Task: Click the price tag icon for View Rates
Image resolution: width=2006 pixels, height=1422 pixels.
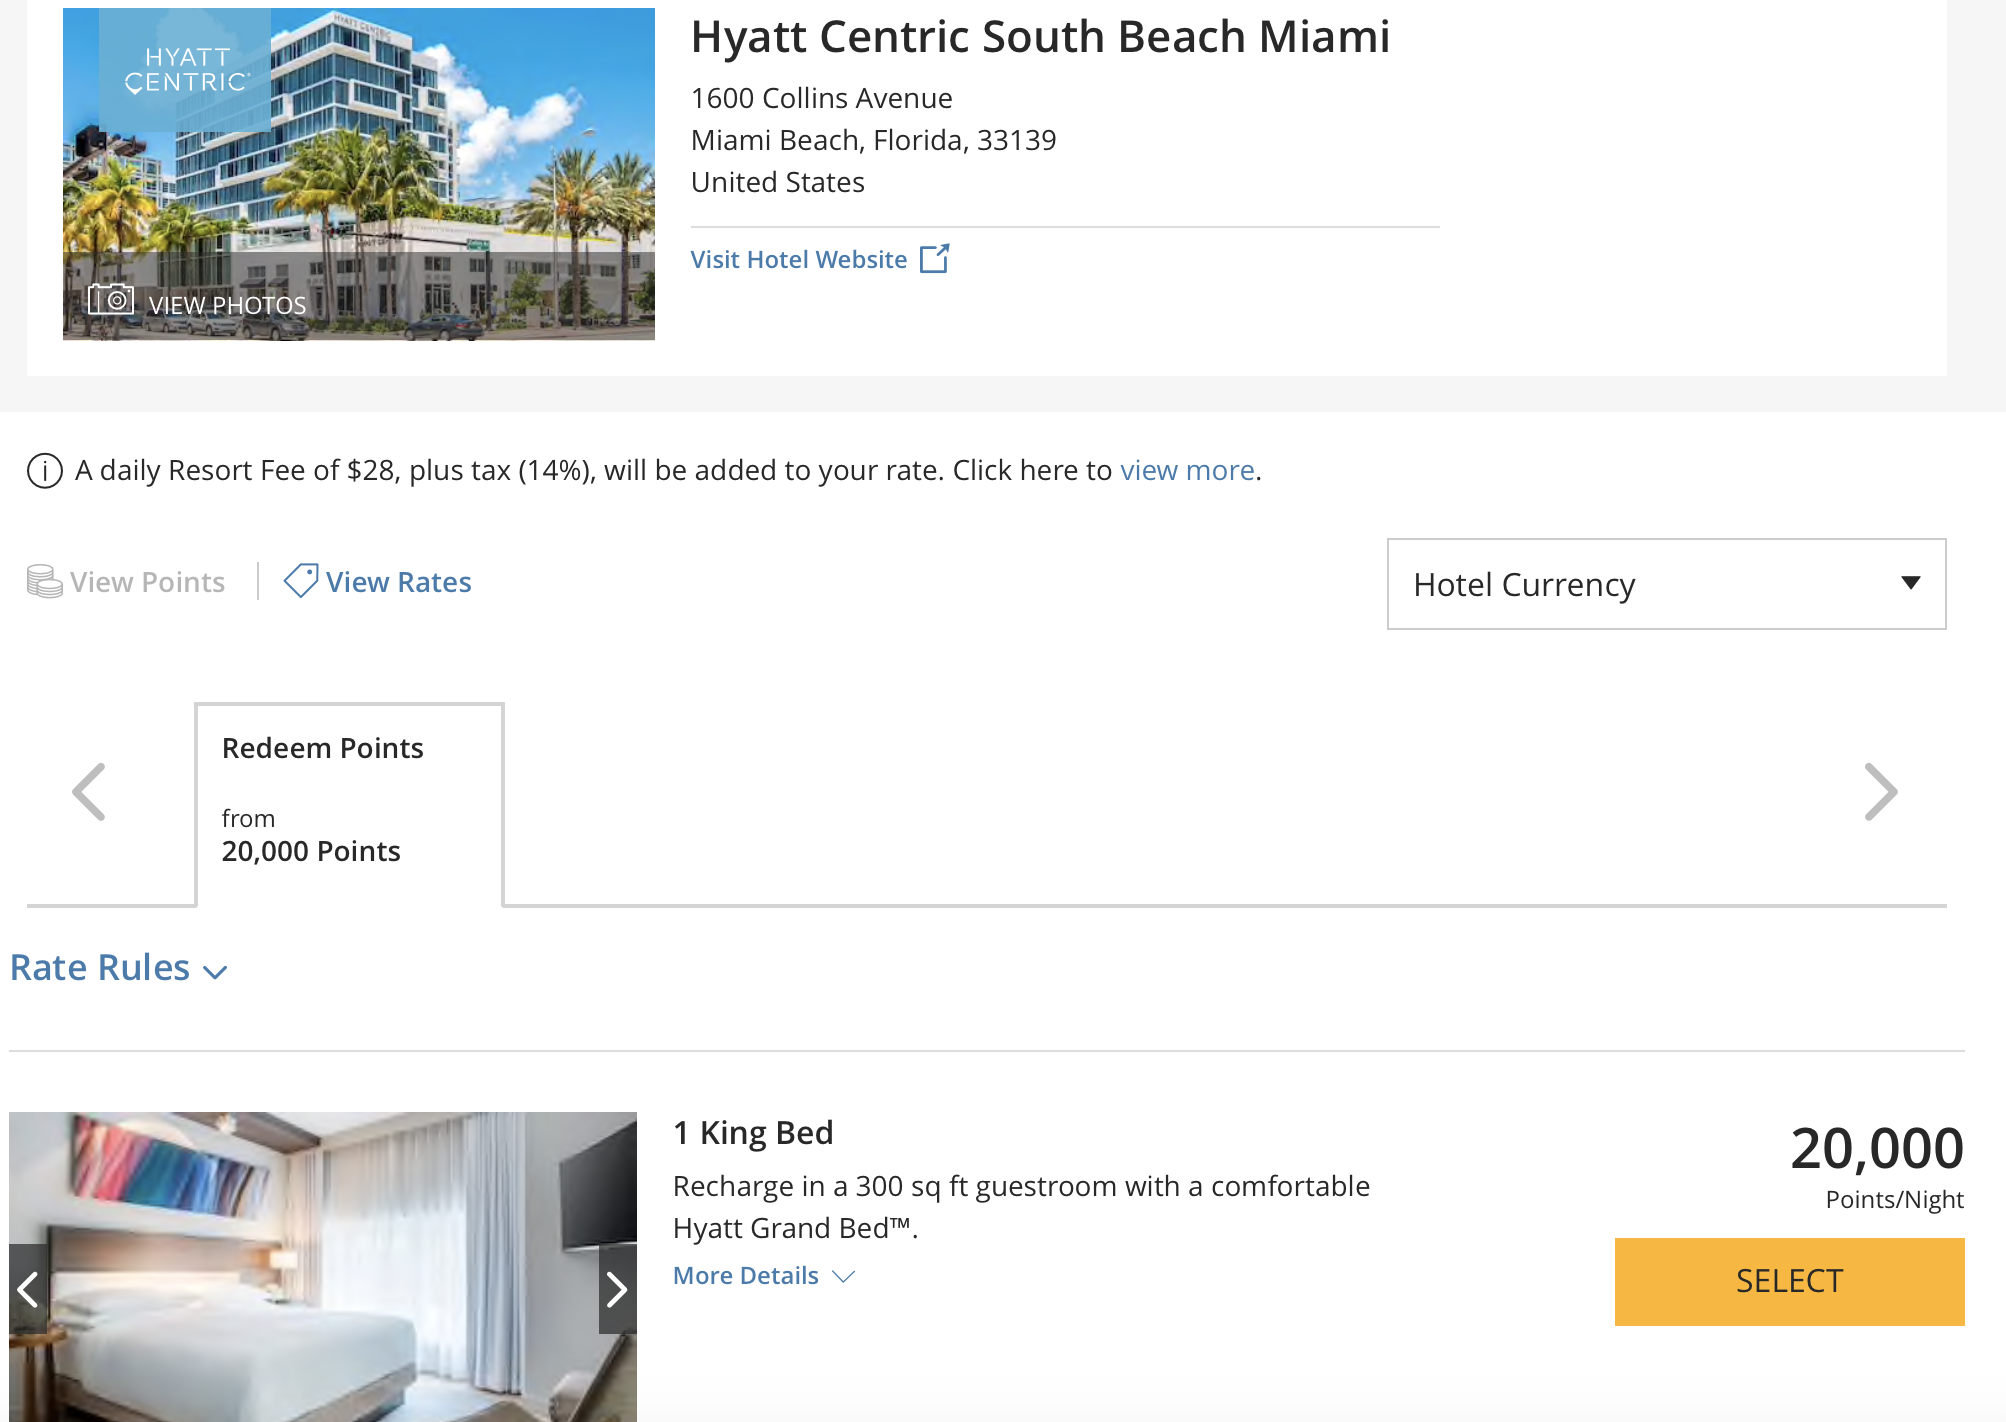Action: [x=300, y=580]
